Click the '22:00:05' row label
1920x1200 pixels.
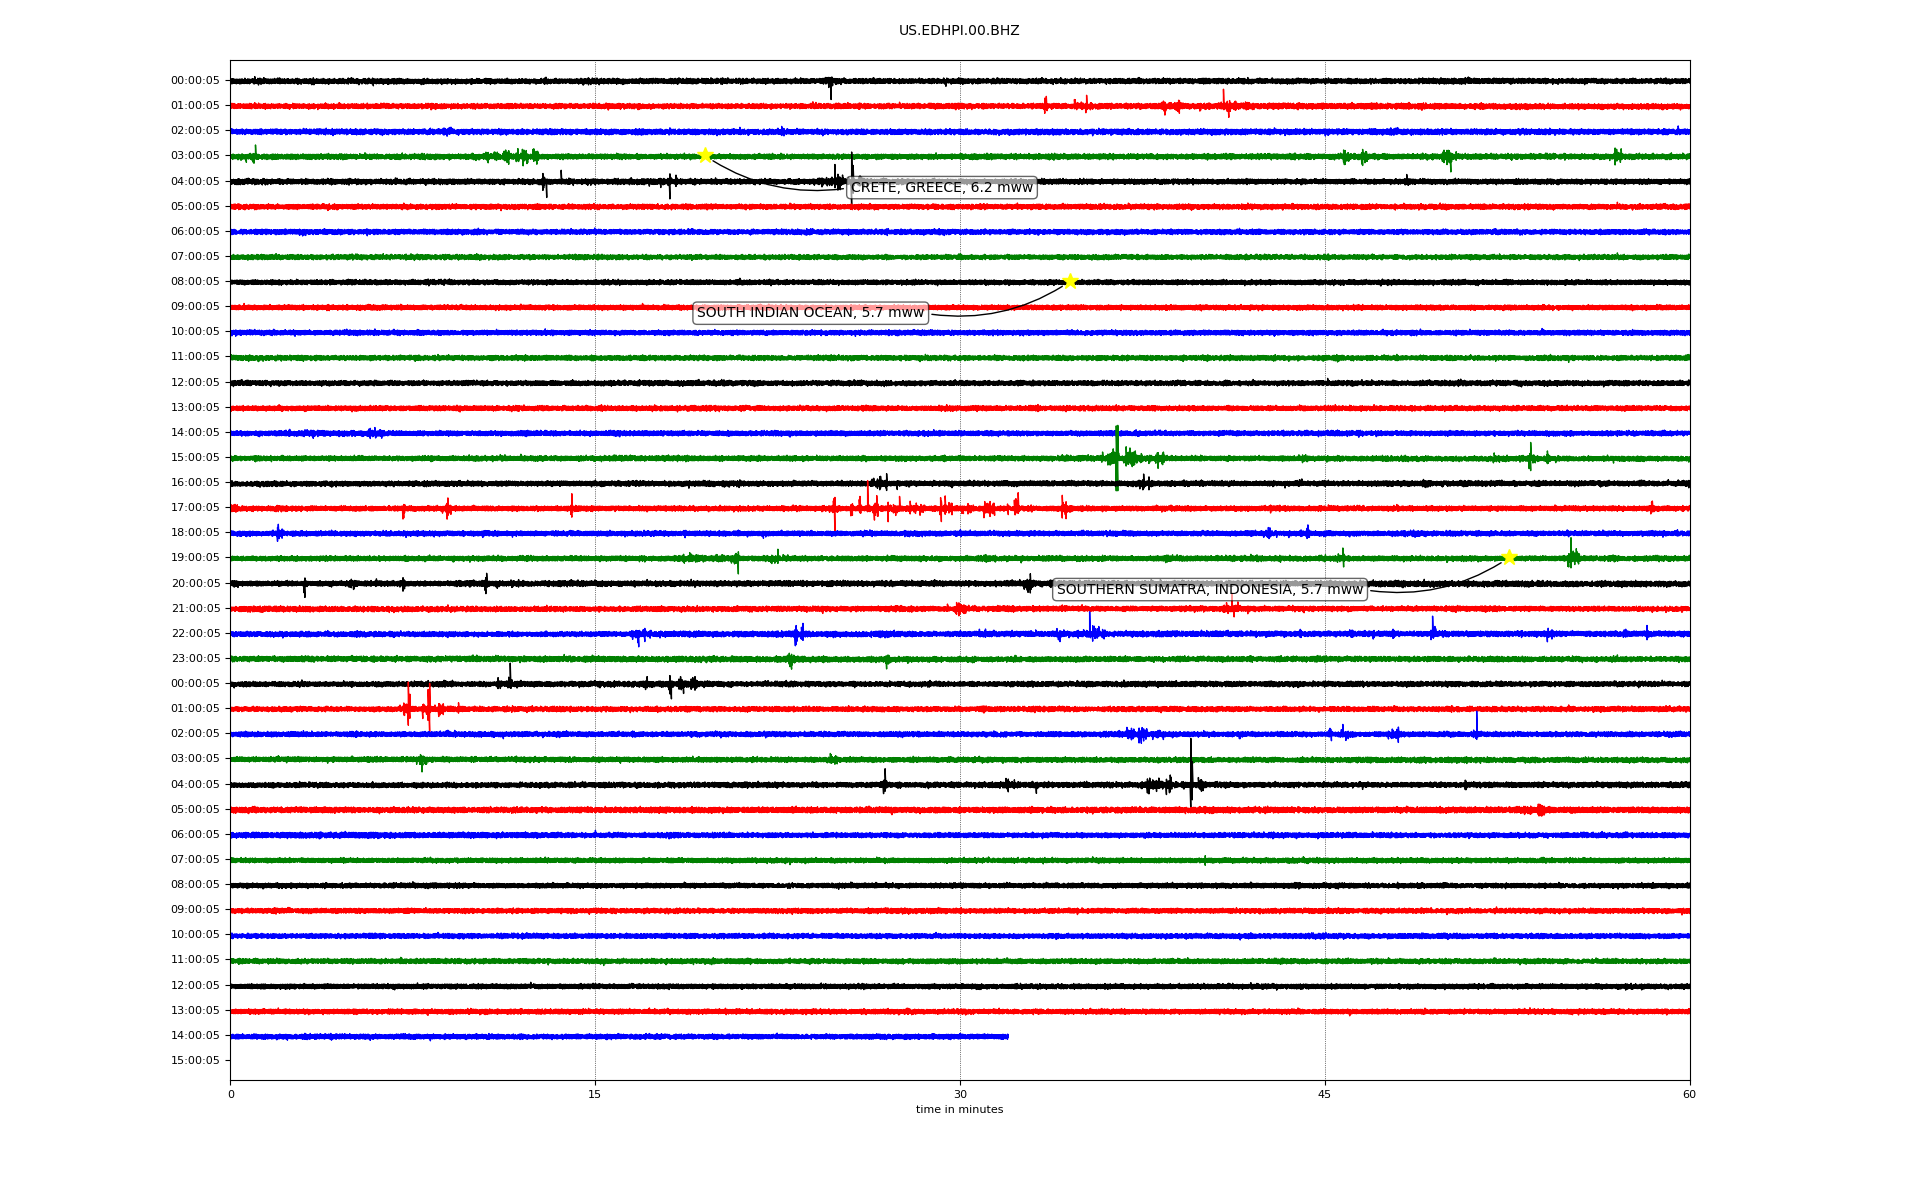[195, 634]
